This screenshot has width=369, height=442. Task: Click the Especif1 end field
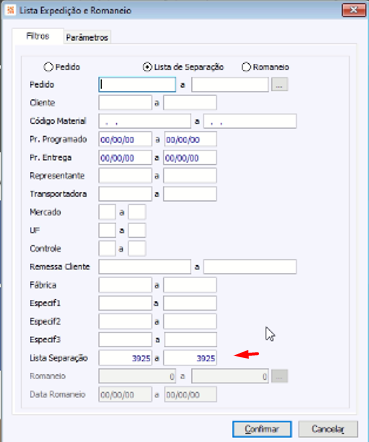[x=190, y=303]
